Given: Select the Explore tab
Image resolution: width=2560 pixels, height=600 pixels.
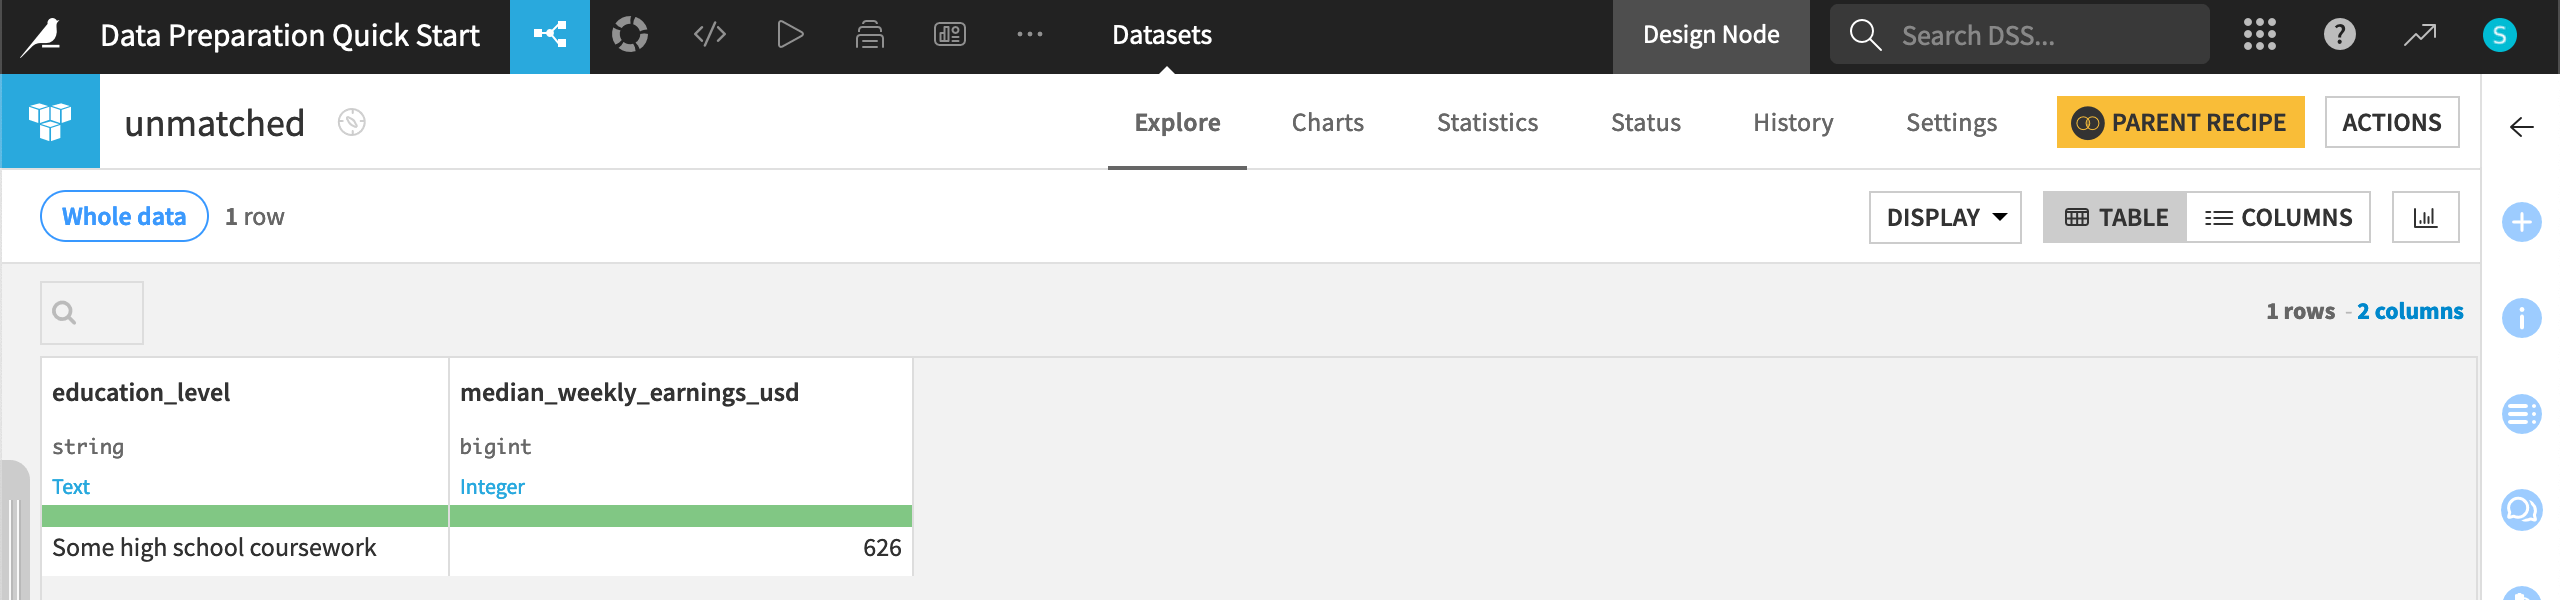Looking at the screenshot, I should pyautogui.click(x=1177, y=123).
